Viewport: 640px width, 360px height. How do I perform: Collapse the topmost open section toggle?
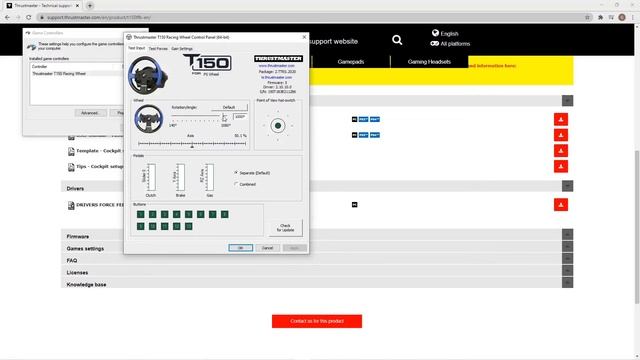(567, 100)
